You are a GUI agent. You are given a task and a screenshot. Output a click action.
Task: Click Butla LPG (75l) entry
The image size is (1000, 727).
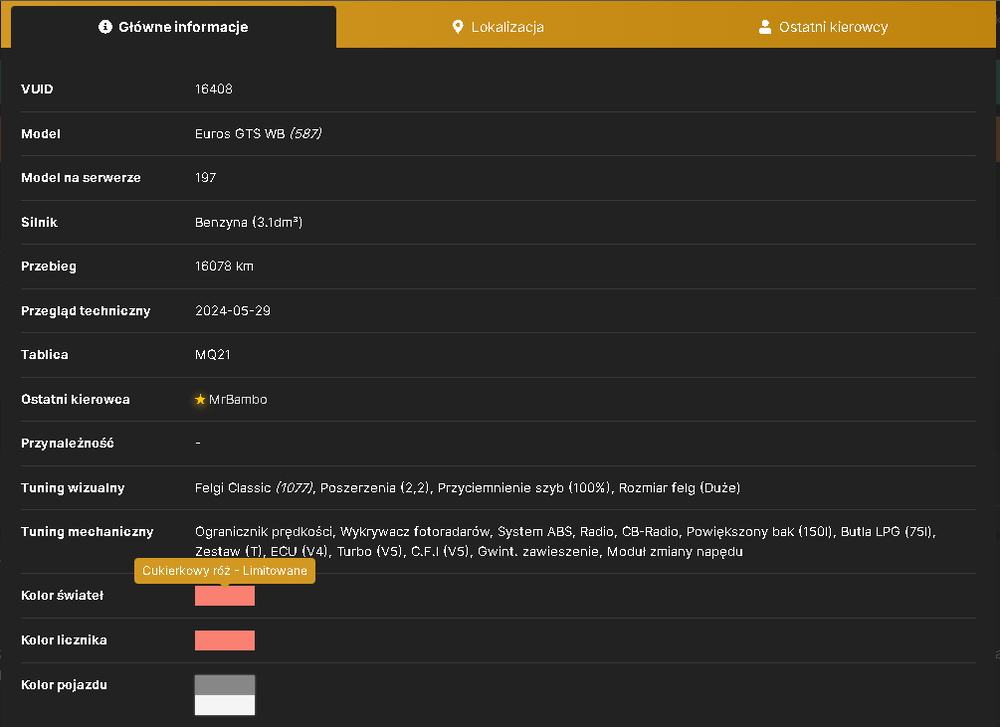pyautogui.click(x=887, y=532)
